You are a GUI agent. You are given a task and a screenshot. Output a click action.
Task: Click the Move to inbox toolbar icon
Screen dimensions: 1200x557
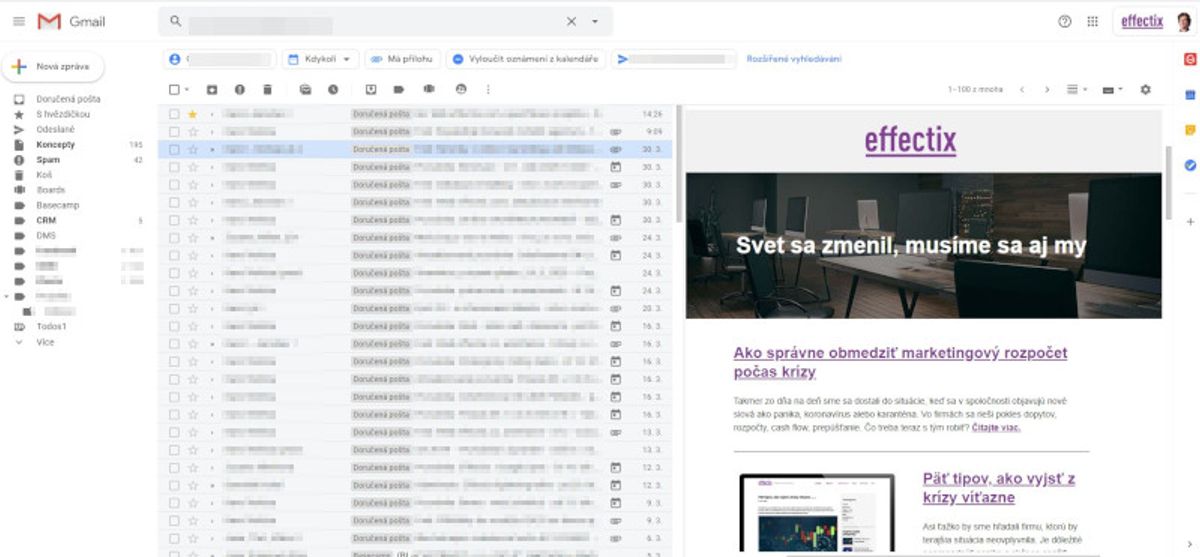371,89
